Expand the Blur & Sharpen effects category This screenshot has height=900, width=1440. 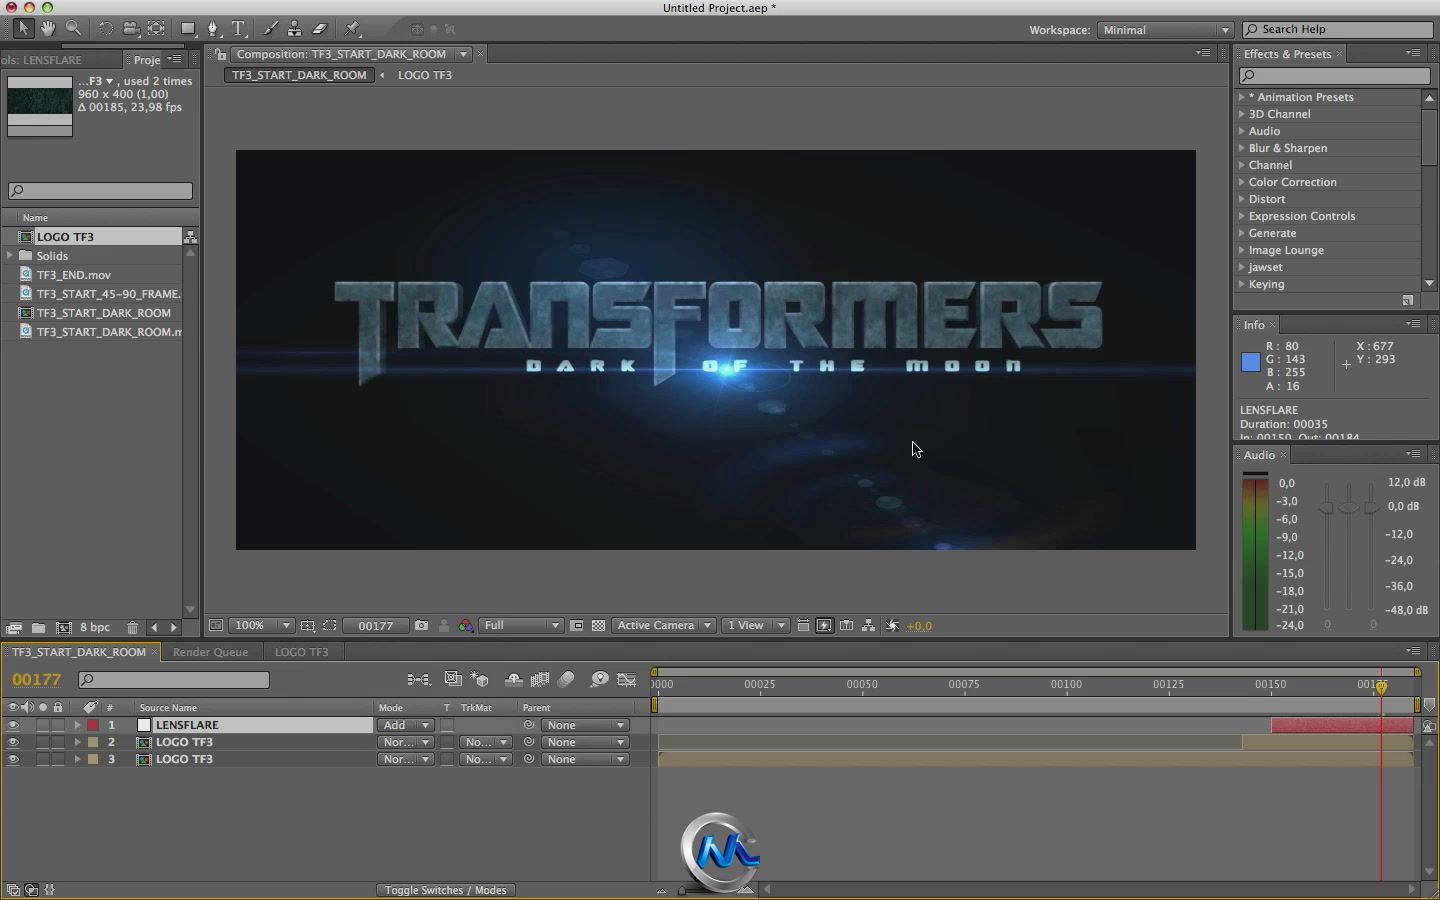point(1241,148)
